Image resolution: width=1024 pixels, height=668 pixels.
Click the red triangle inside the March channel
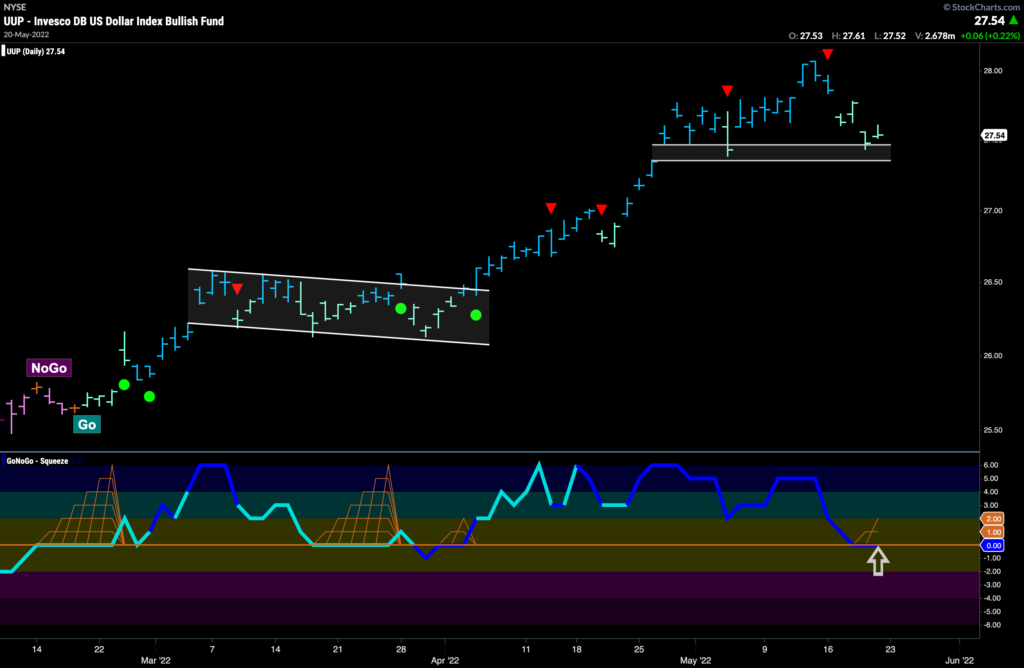[x=237, y=289]
